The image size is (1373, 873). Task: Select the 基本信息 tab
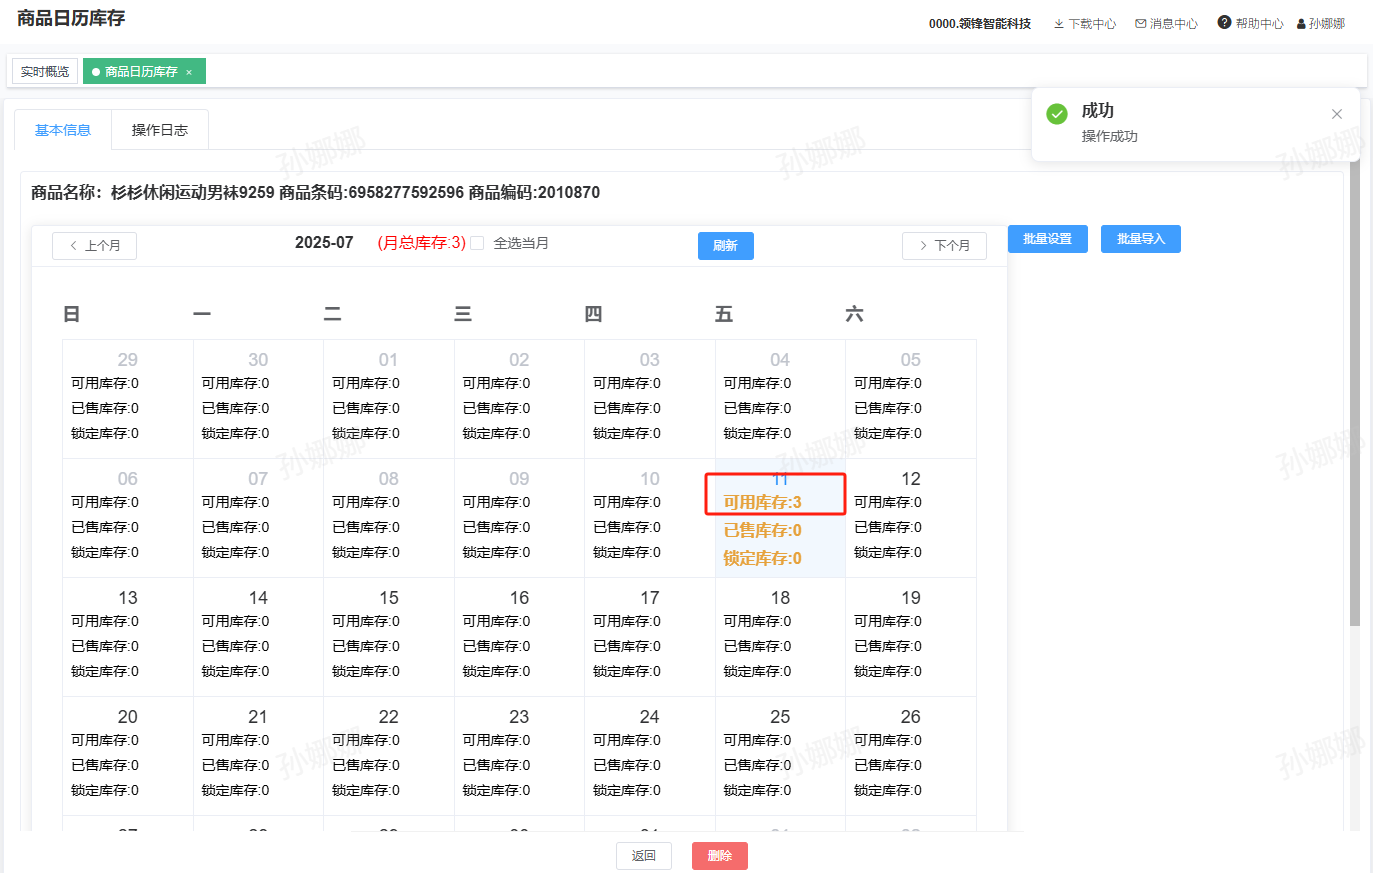click(x=63, y=130)
